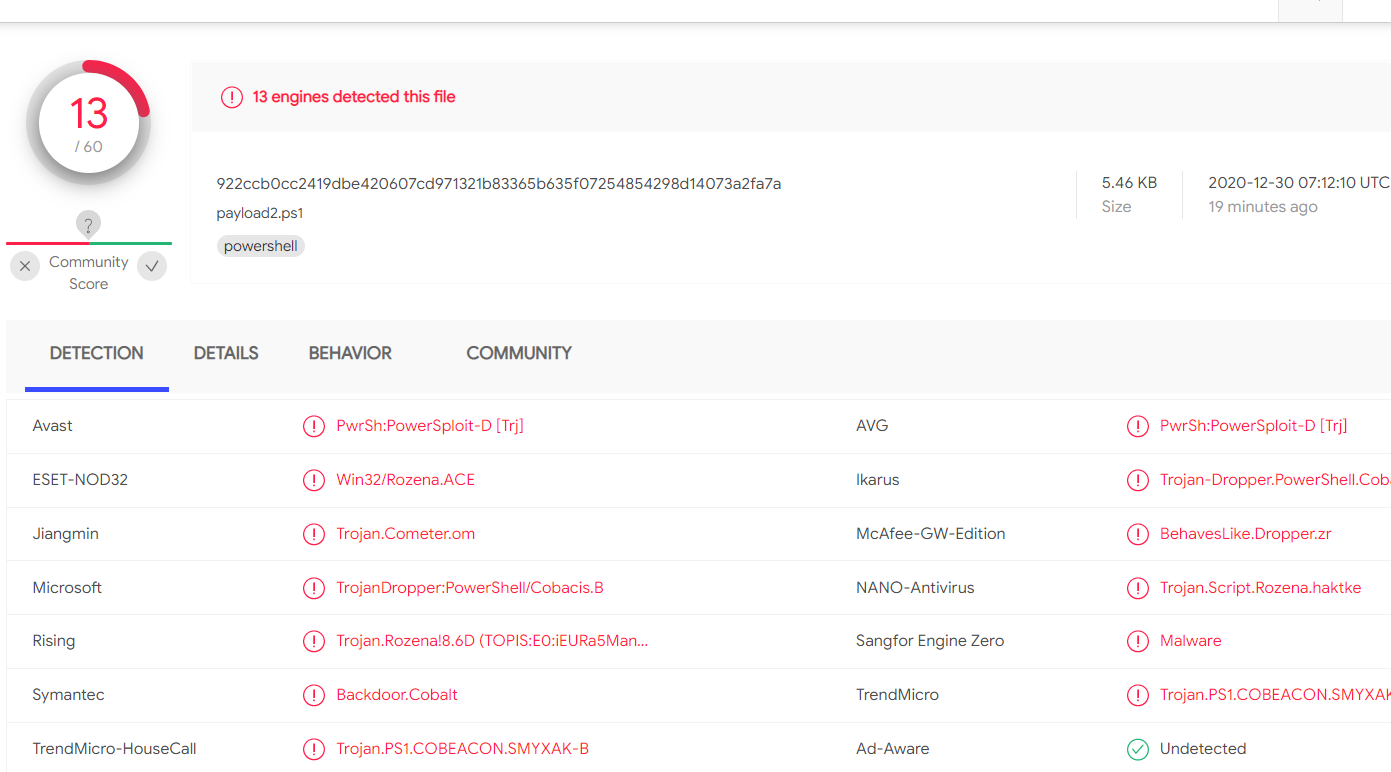Click the Avast engine name
Image resolution: width=1391 pixels, height=772 pixels.
53,426
